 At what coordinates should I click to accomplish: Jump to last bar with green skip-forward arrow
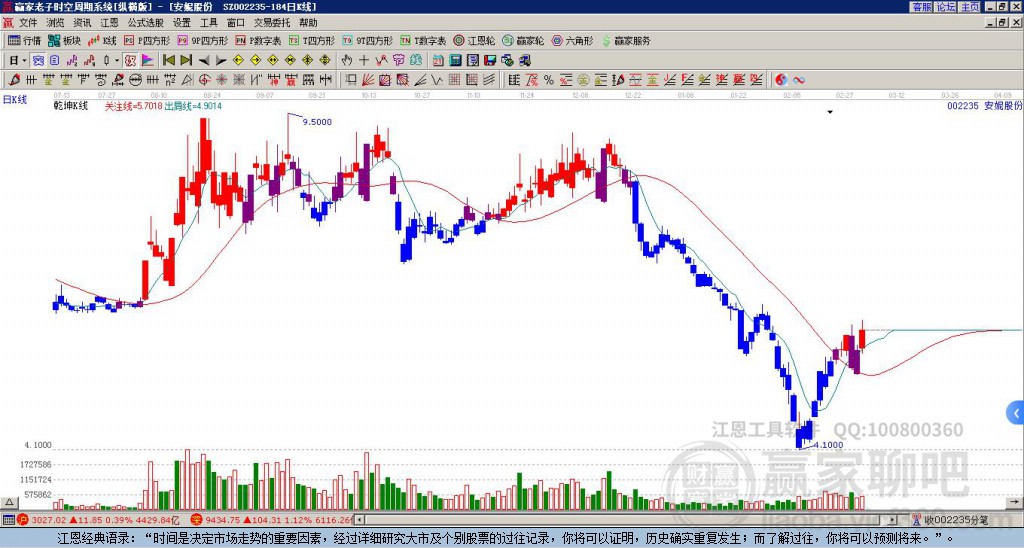(x=186, y=61)
